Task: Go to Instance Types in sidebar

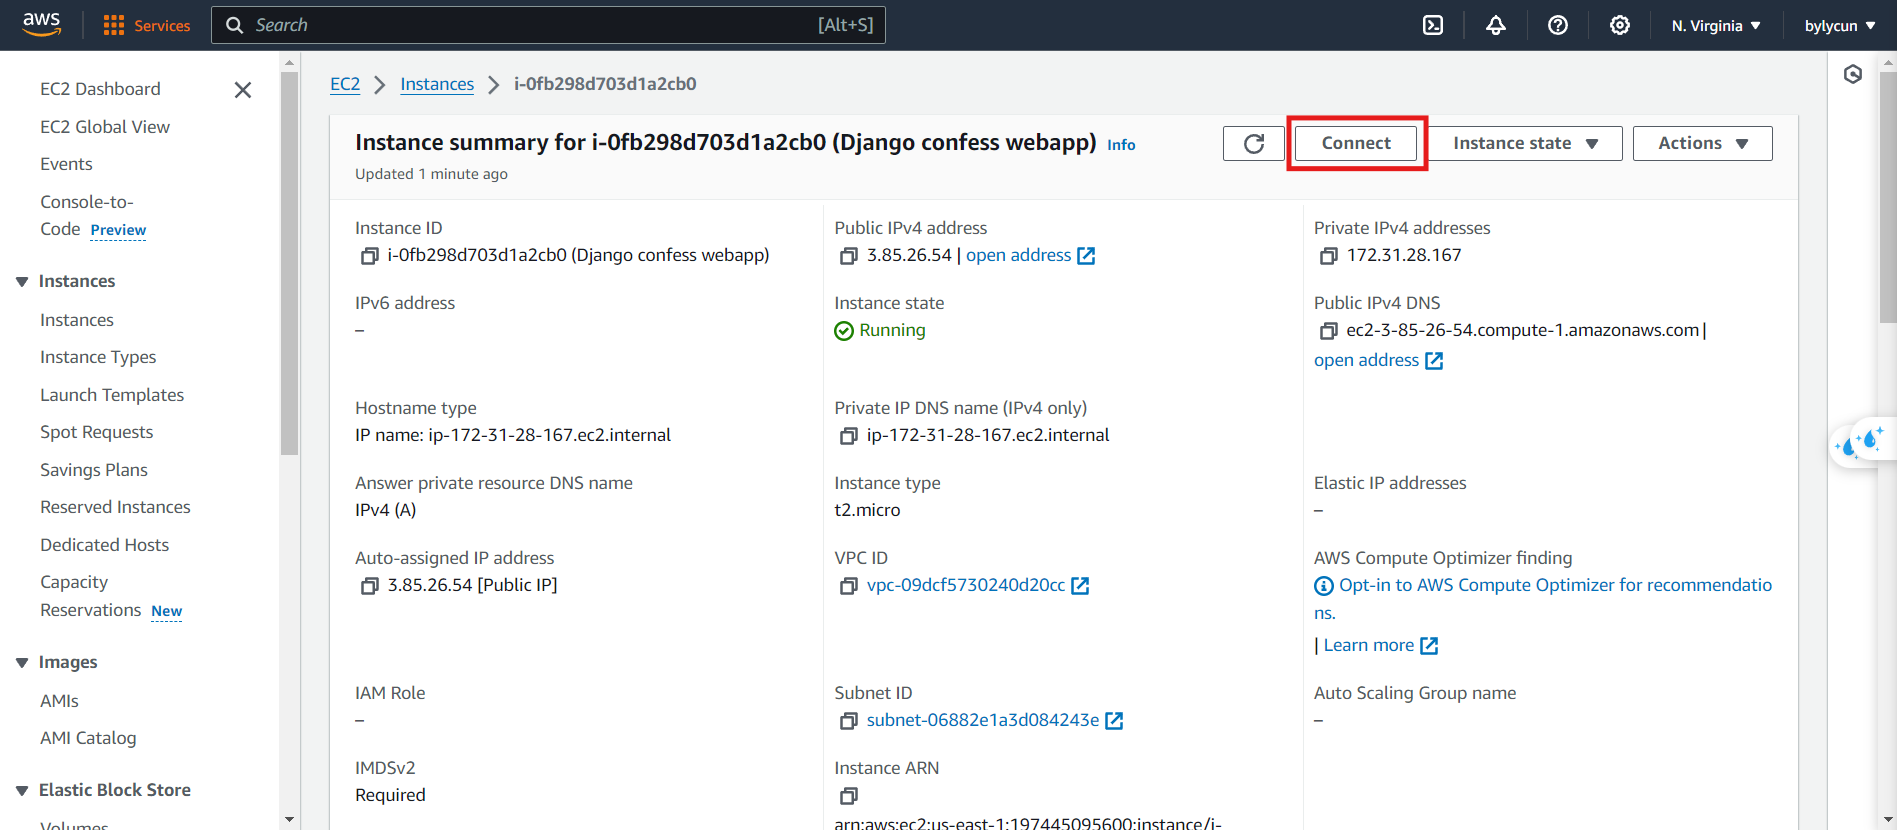Action: pos(98,357)
